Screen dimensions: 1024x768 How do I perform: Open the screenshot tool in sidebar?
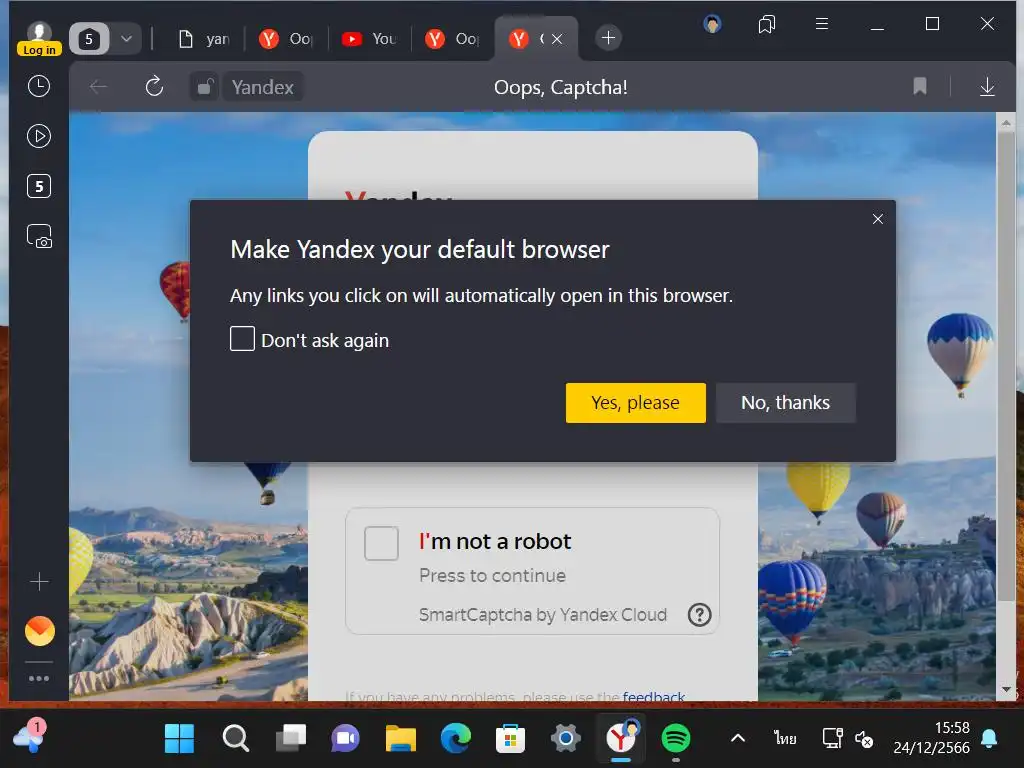point(39,236)
